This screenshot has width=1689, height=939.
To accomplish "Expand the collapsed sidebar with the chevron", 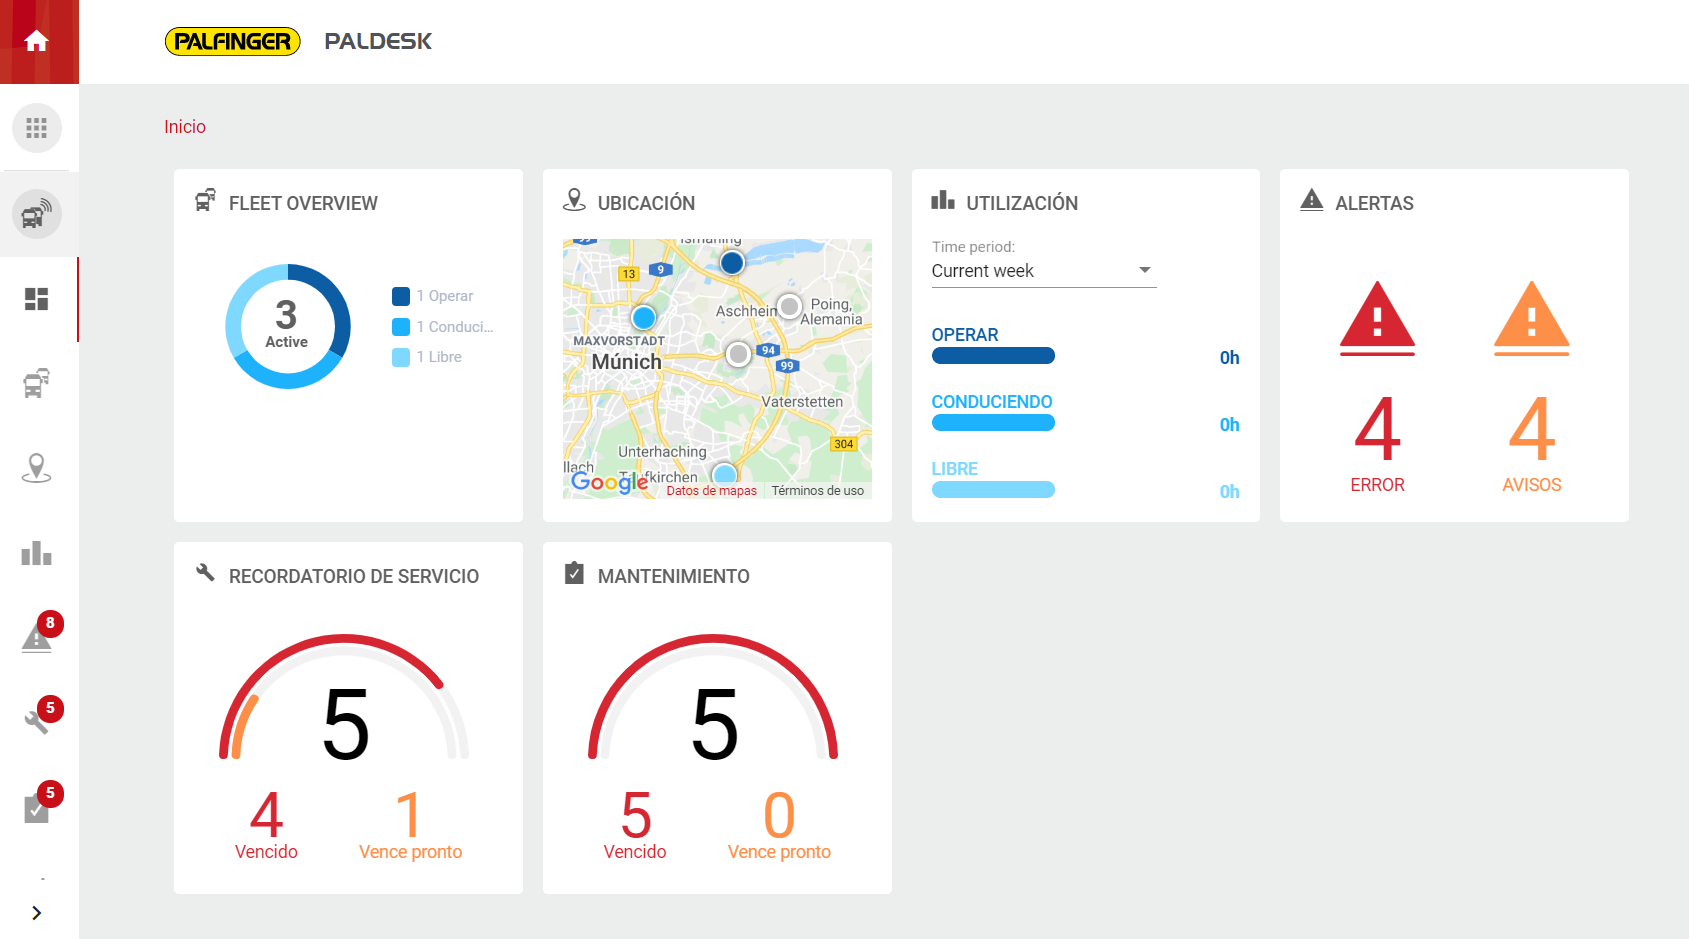I will pyautogui.click(x=38, y=912).
